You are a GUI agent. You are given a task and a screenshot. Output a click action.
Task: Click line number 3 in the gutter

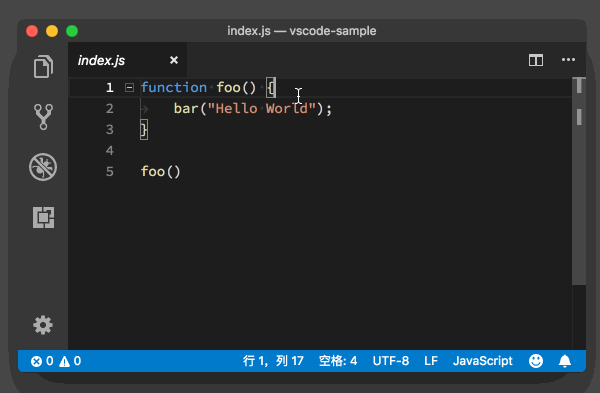[x=110, y=130]
